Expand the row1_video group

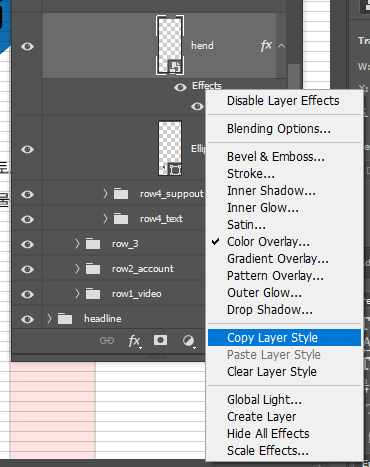click(77, 293)
